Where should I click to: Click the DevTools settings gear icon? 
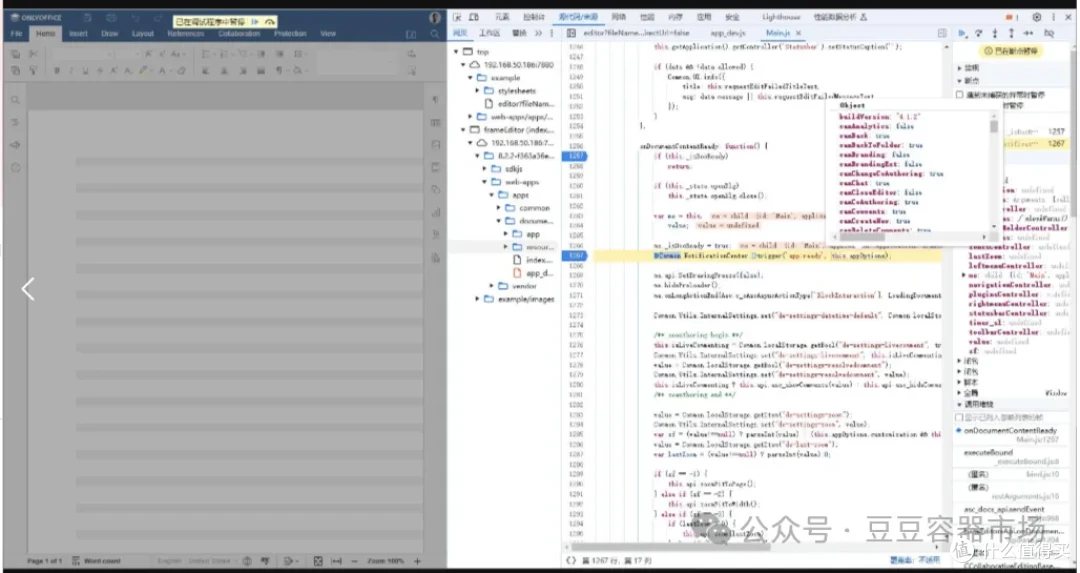[1037, 17]
